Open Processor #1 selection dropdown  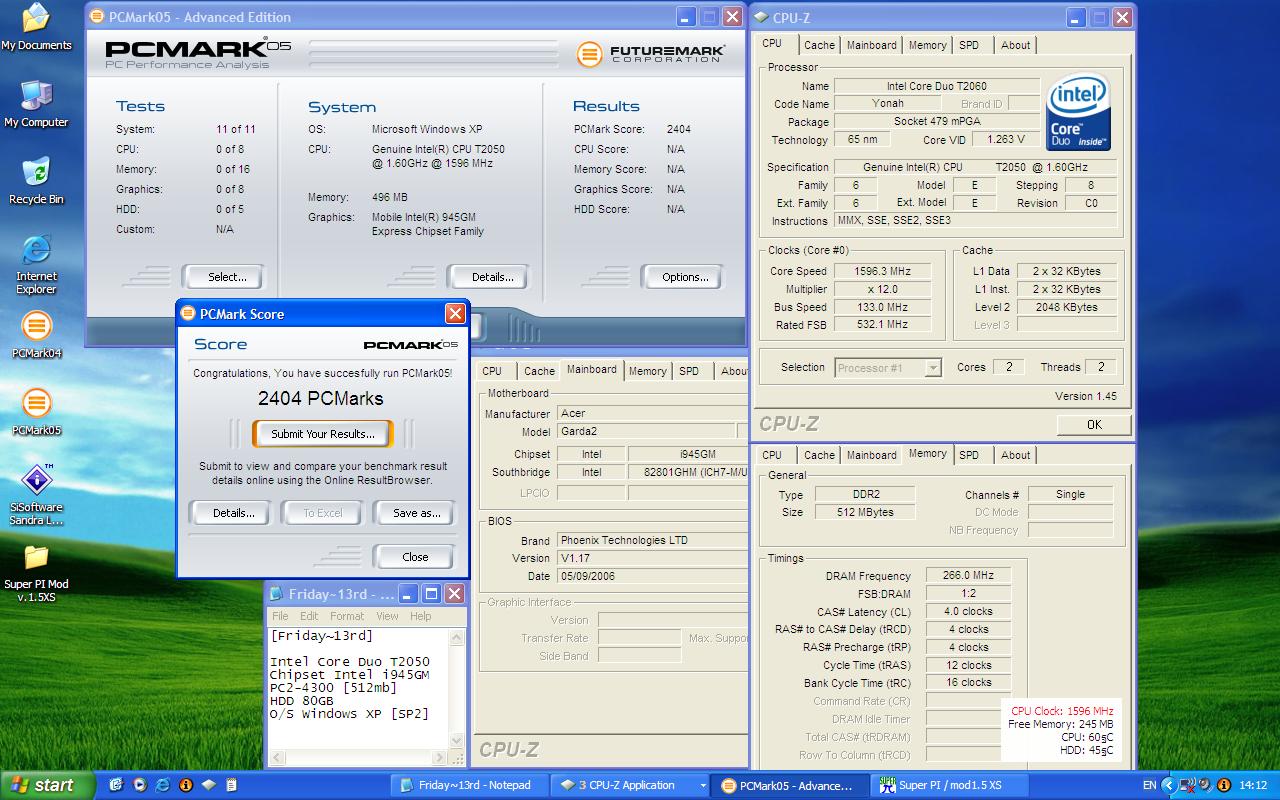(933, 368)
